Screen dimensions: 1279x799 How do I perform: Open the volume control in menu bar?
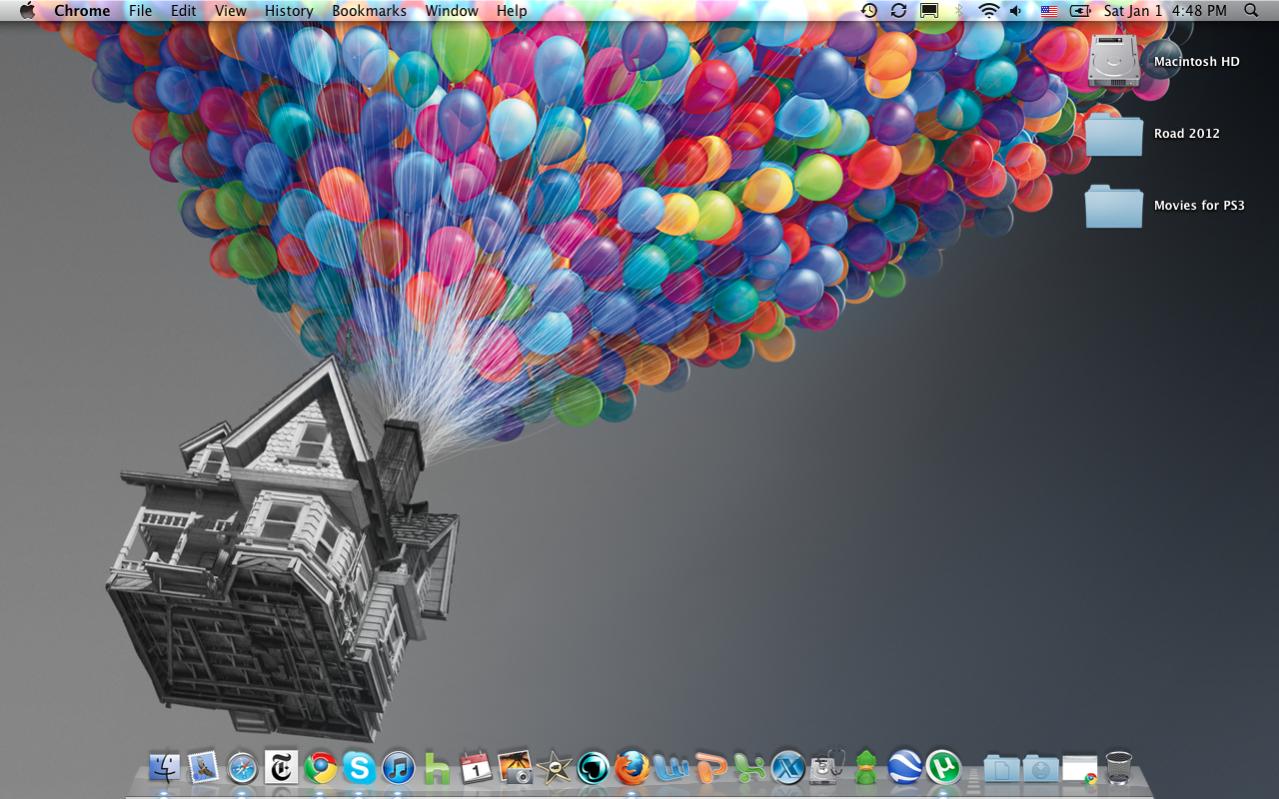(1016, 11)
